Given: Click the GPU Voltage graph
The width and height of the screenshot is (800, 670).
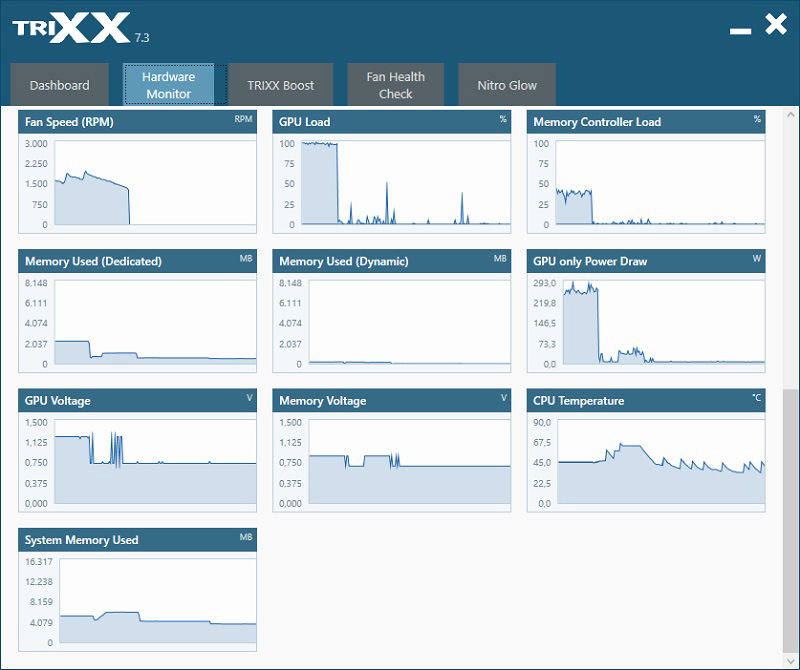Looking at the screenshot, I should pyautogui.click(x=155, y=461).
